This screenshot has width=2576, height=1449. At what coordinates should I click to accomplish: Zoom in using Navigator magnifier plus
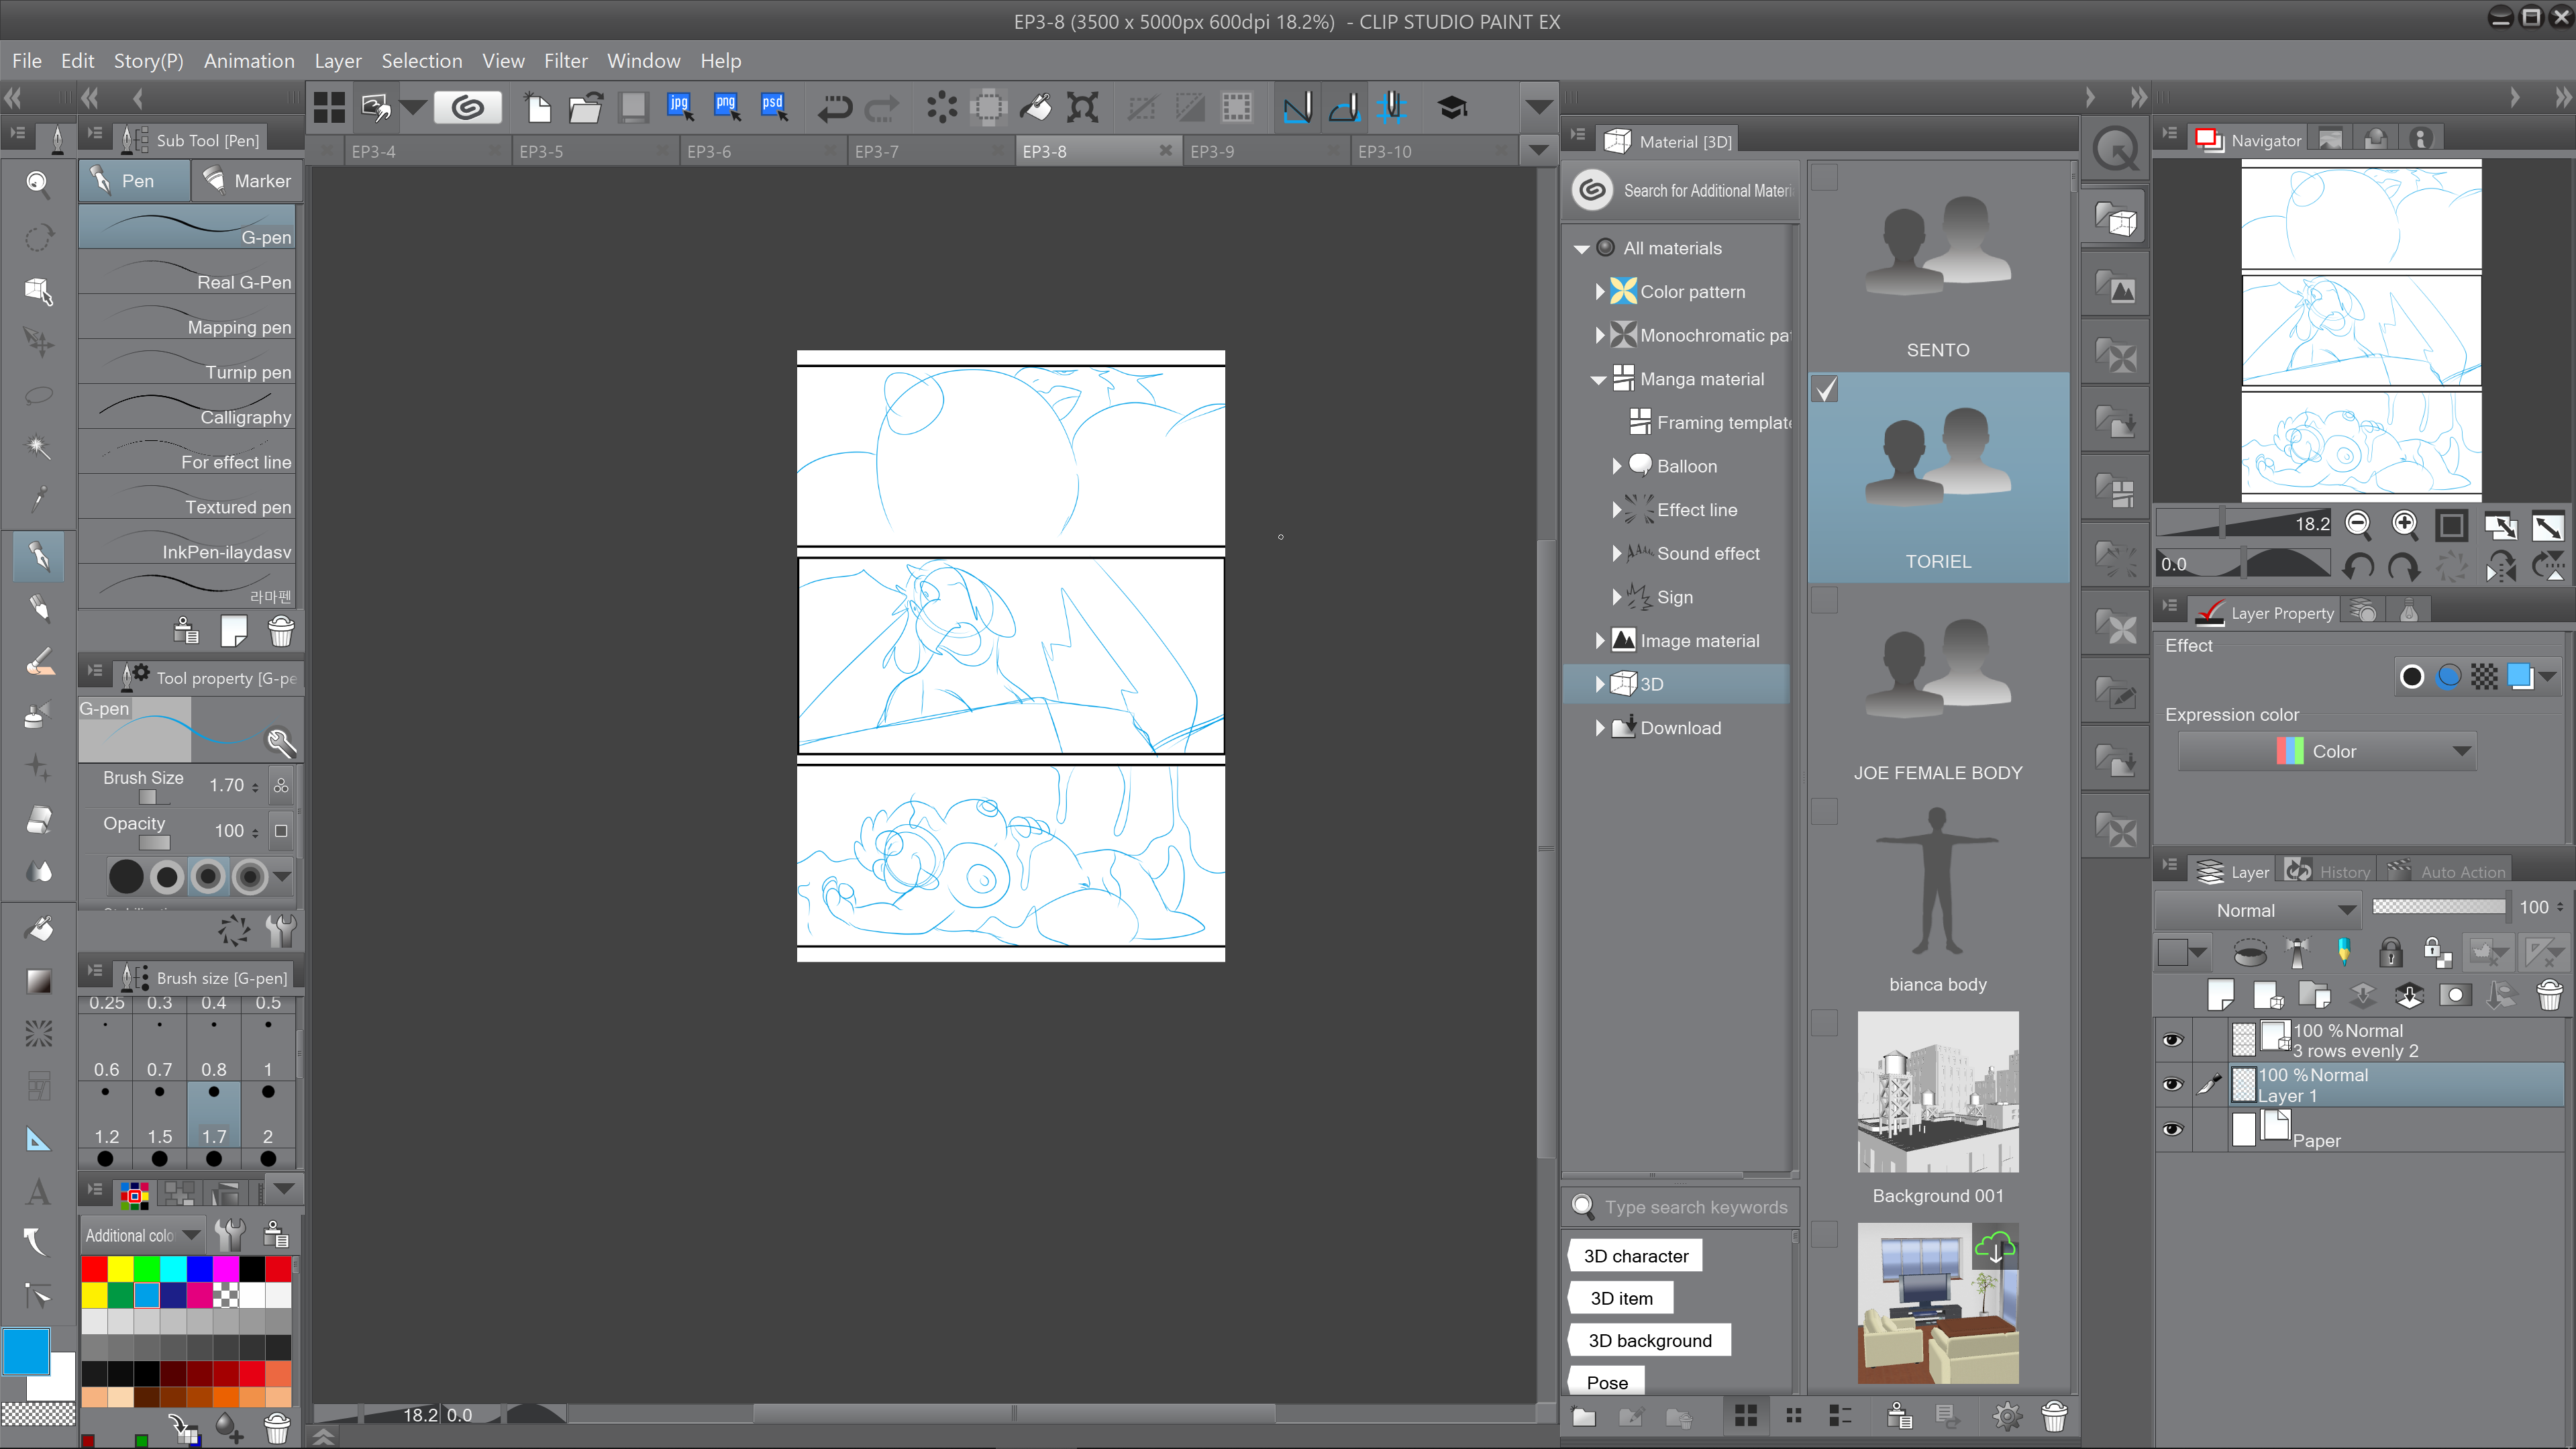(2404, 524)
